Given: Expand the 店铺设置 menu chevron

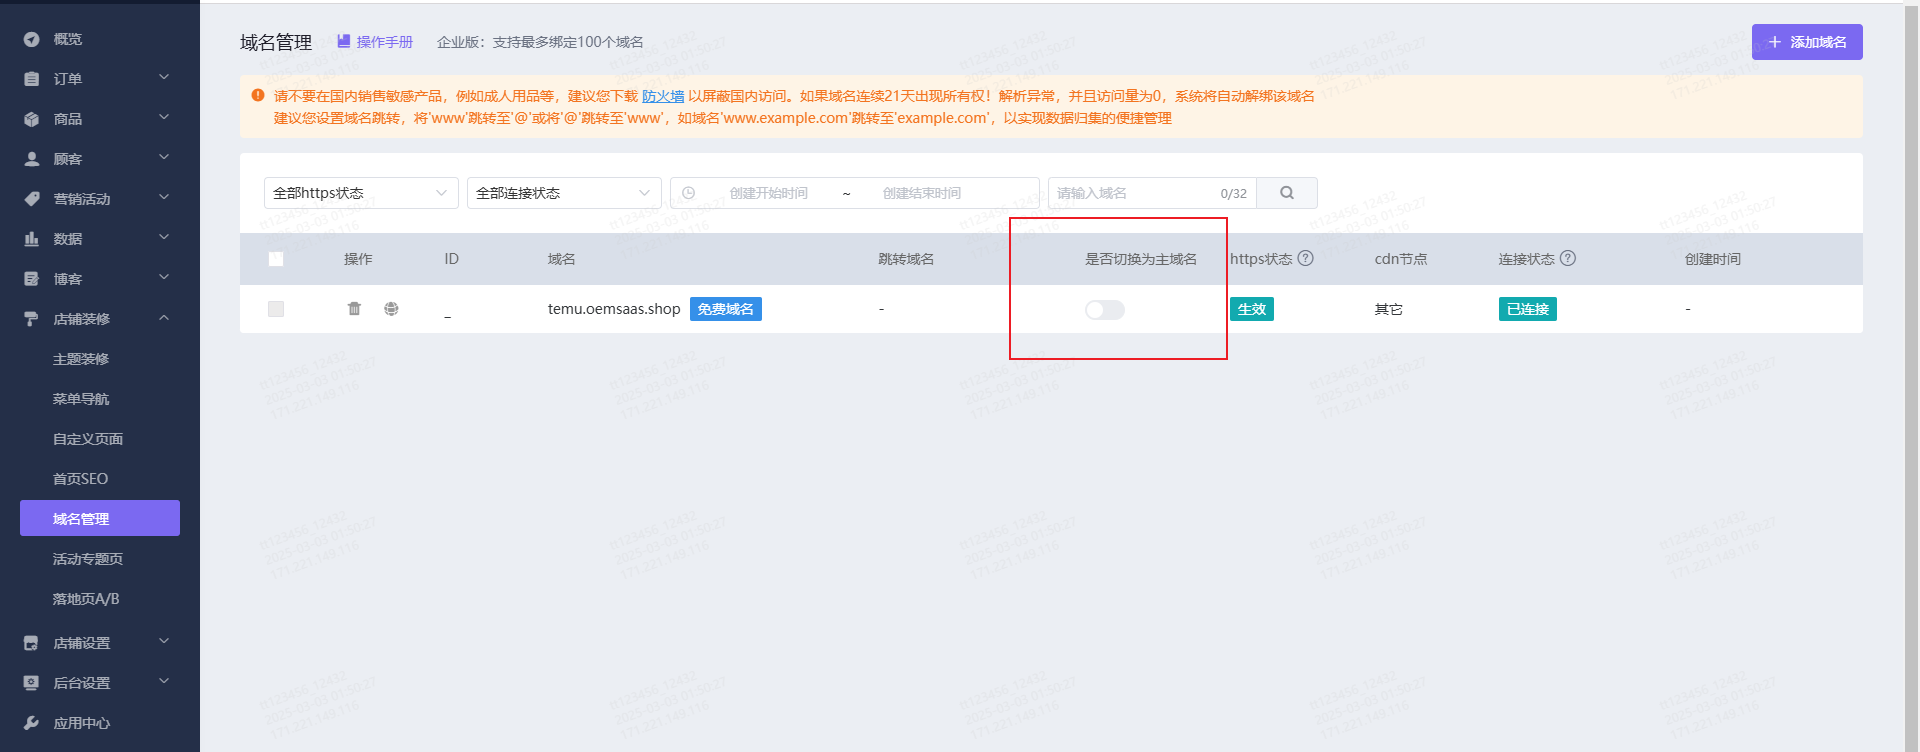Looking at the screenshot, I should point(164,642).
